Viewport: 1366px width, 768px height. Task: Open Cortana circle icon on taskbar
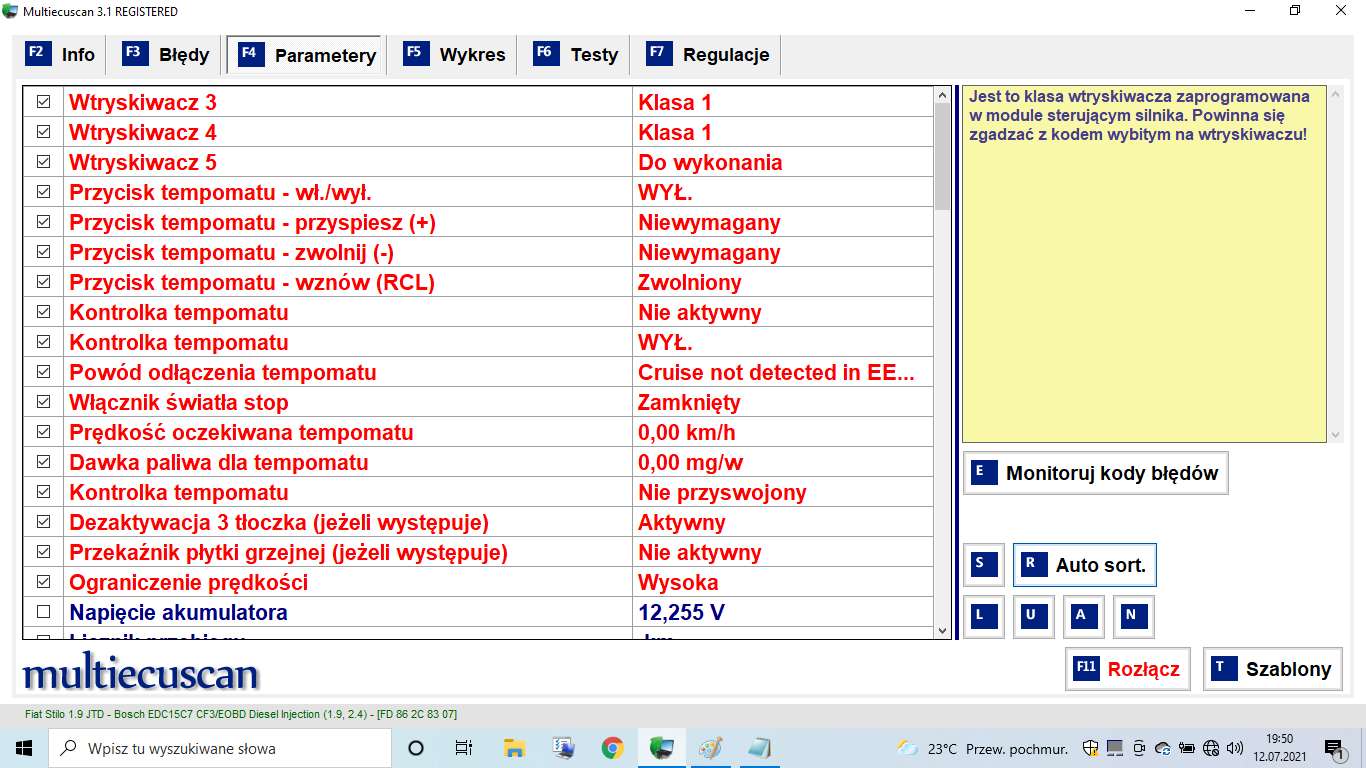click(x=416, y=748)
